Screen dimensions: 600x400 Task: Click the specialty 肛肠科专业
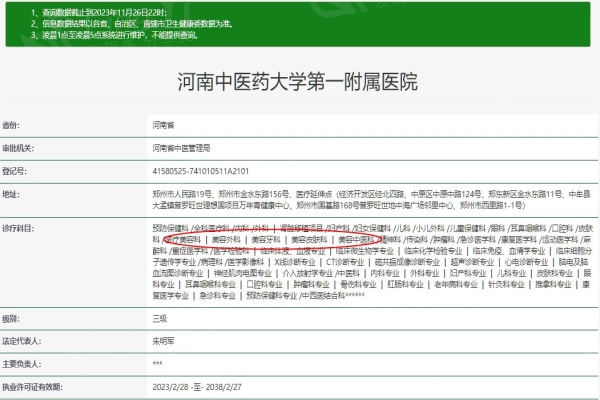coord(406,284)
